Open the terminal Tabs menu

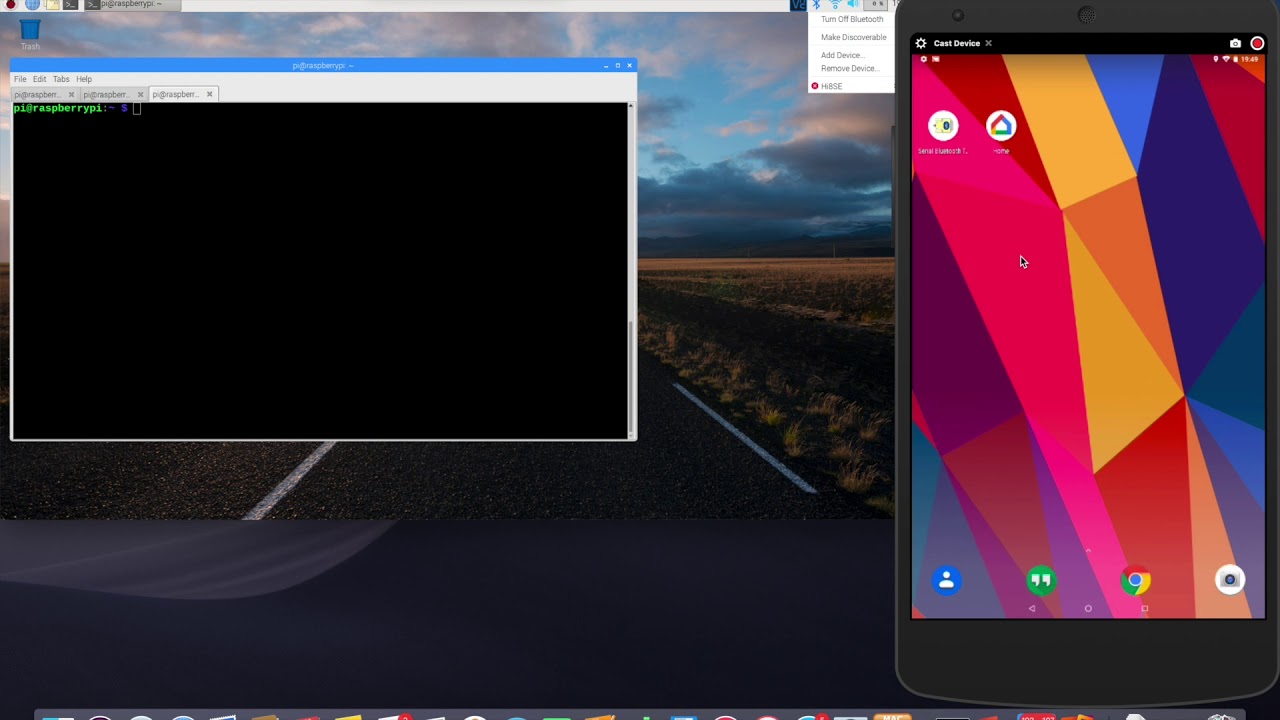click(x=61, y=79)
